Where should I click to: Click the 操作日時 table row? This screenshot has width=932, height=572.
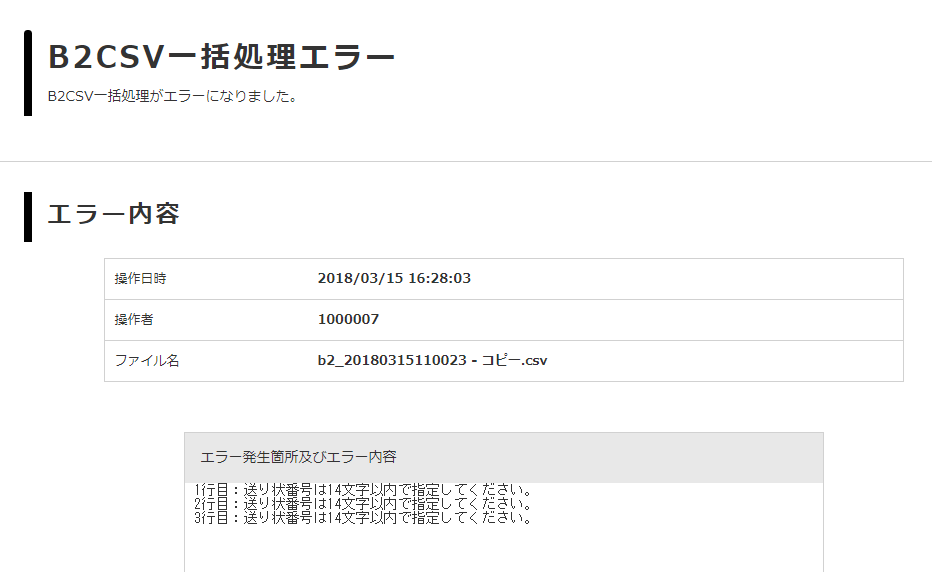(504, 279)
